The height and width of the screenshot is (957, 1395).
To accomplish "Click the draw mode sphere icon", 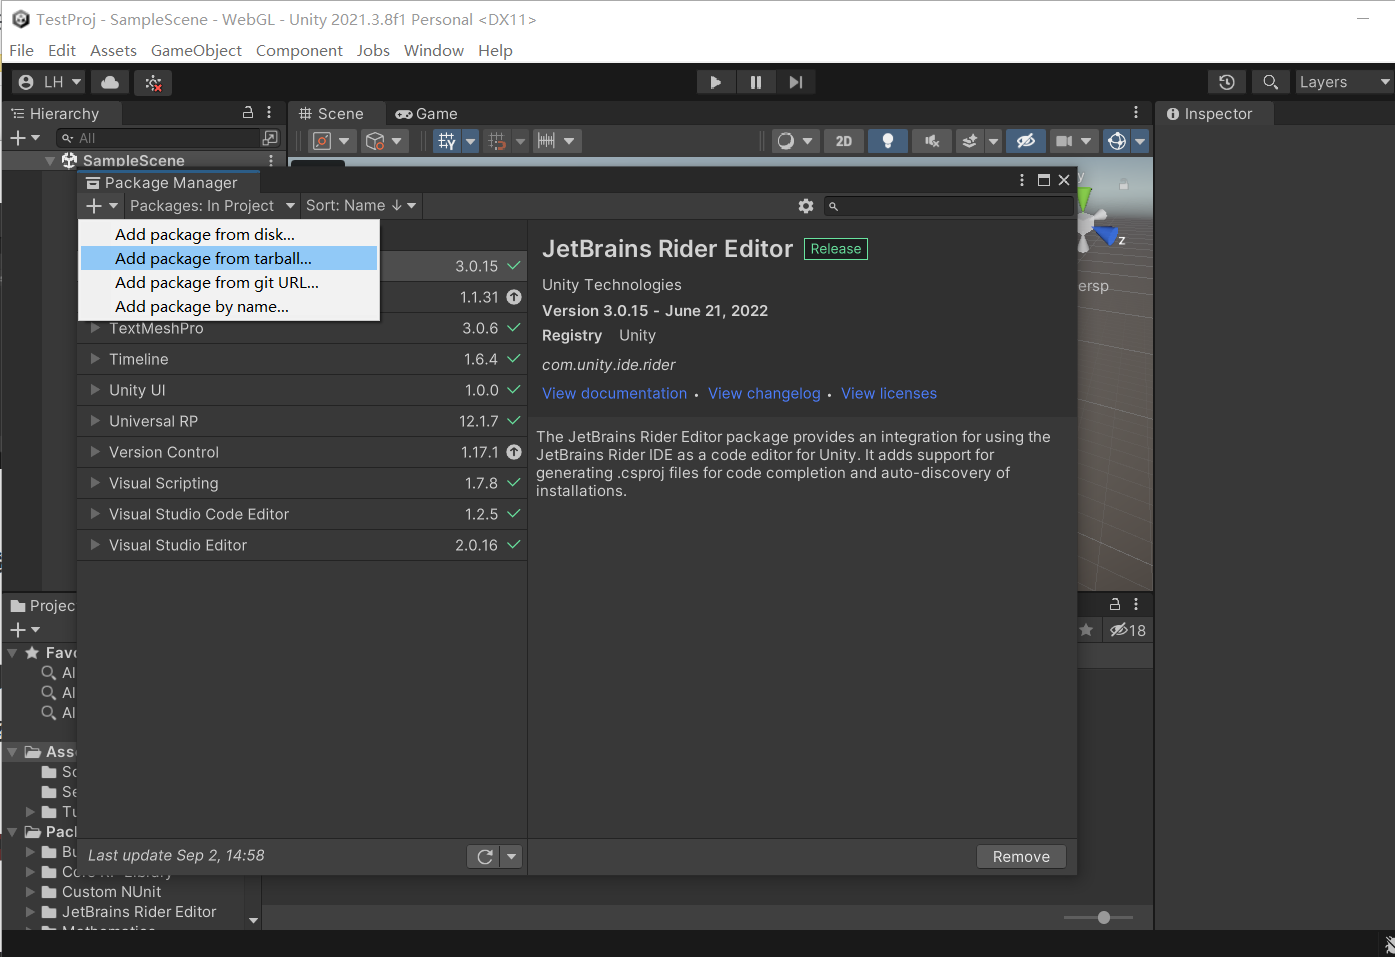I will (786, 141).
